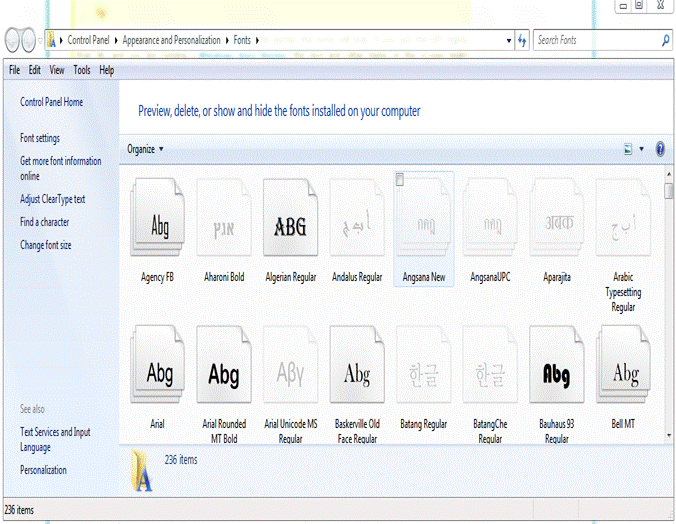This screenshot has width=676, height=524.
Task: Select the Andalus Regular font icon
Action: 357,217
